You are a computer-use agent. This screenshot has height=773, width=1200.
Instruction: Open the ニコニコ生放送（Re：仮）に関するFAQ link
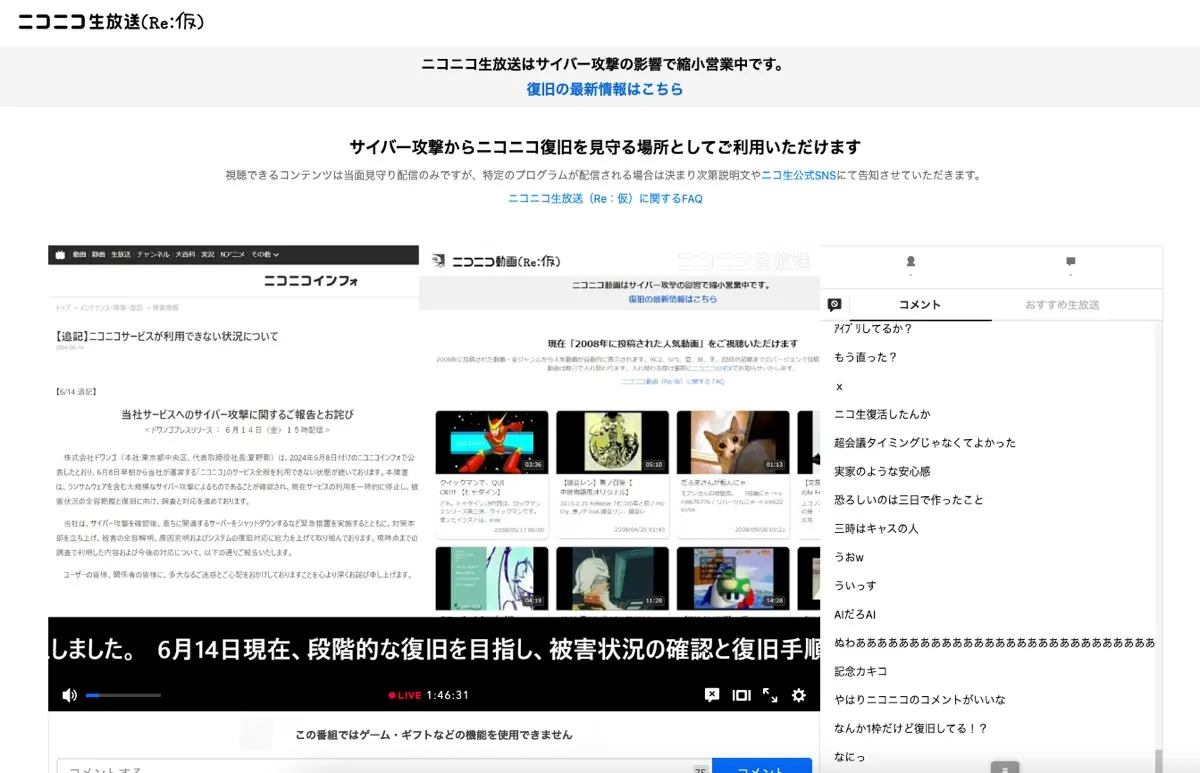tap(605, 199)
